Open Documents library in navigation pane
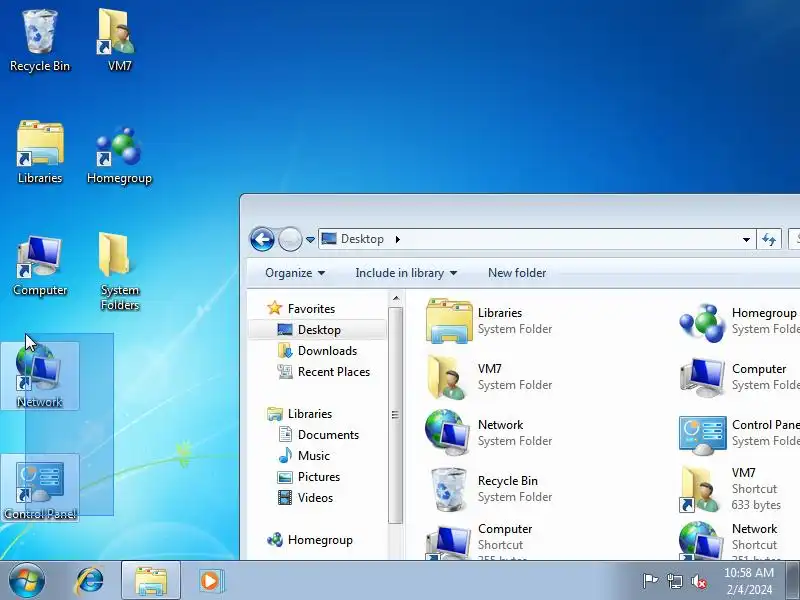 (x=319, y=435)
